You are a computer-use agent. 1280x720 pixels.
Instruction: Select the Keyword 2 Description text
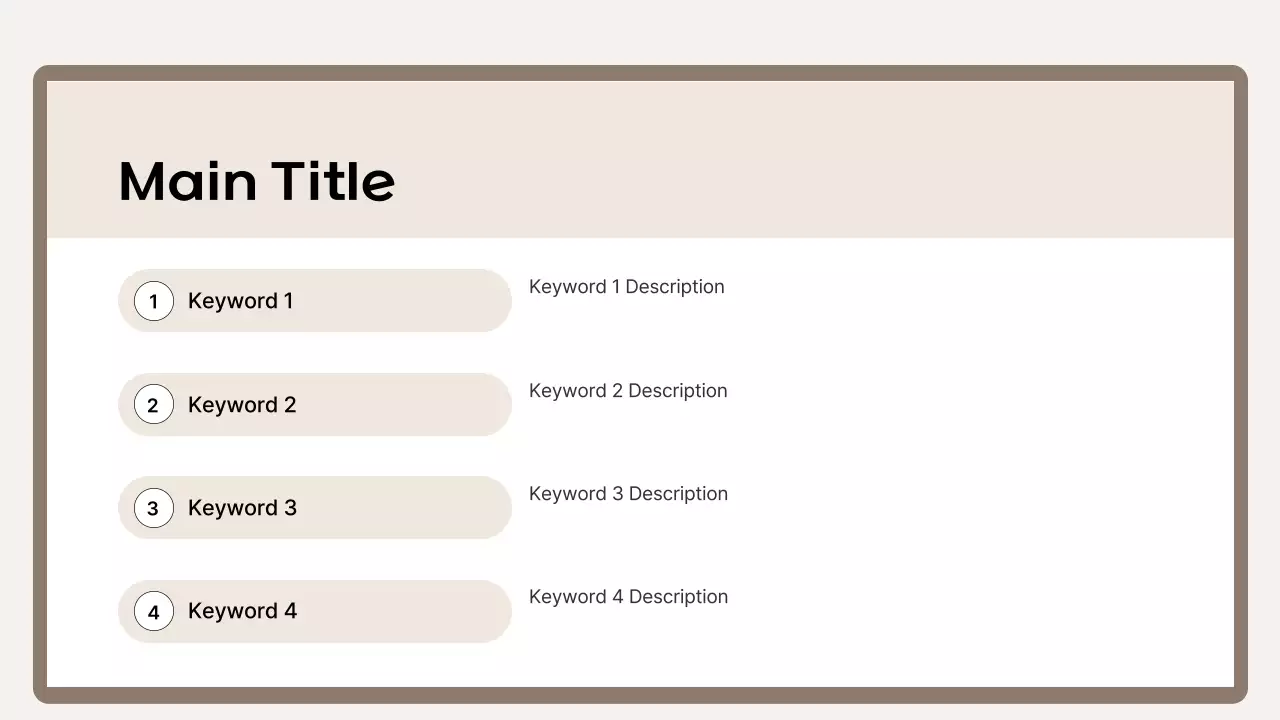point(628,391)
